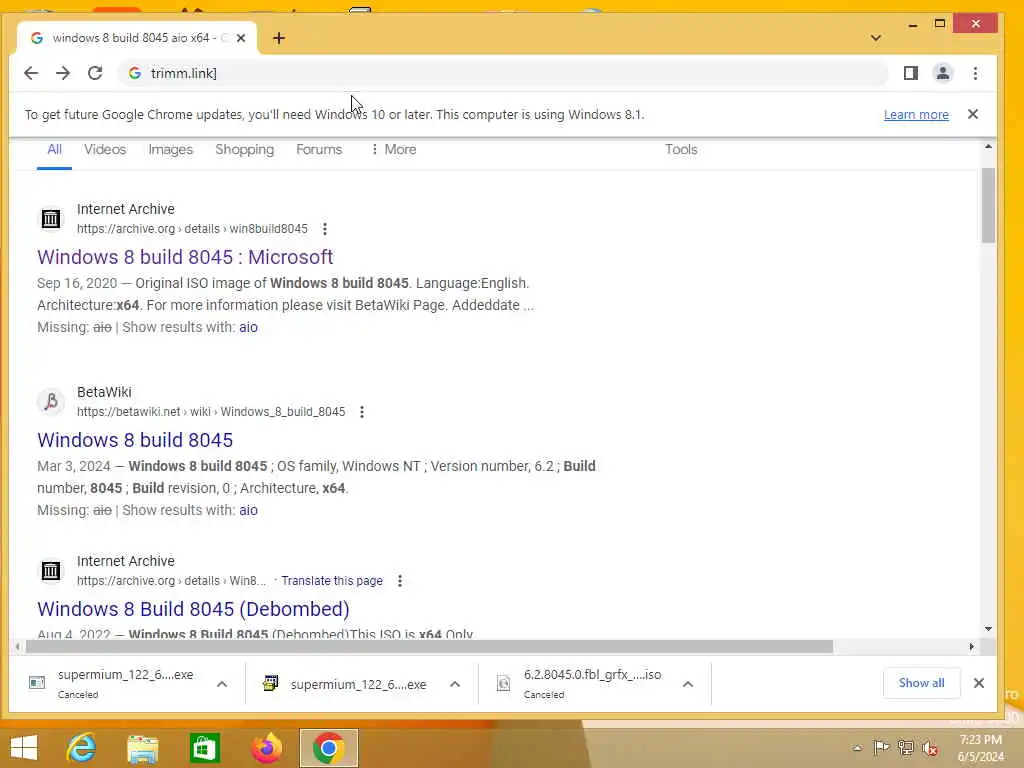Select the All search tab
Viewport: 1024px width, 768px height.
coord(54,150)
